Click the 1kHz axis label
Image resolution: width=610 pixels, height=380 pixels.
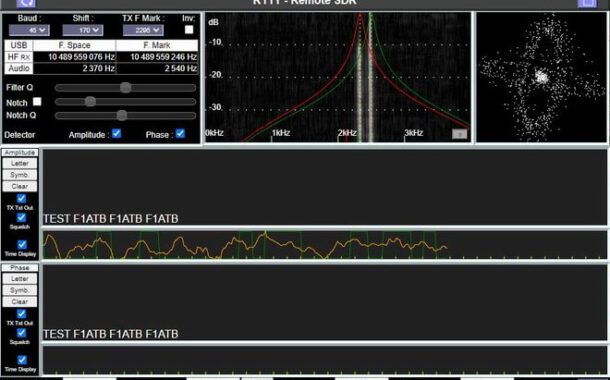[281, 133]
